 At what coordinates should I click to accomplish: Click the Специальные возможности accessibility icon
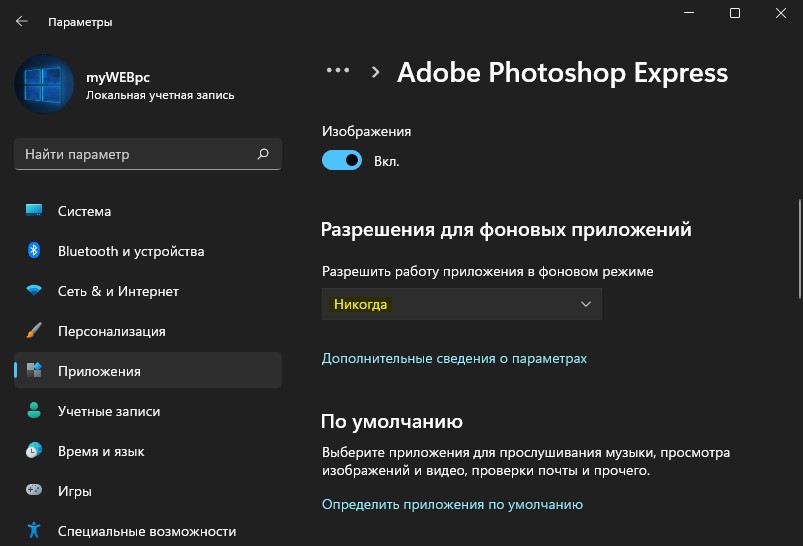(34, 530)
